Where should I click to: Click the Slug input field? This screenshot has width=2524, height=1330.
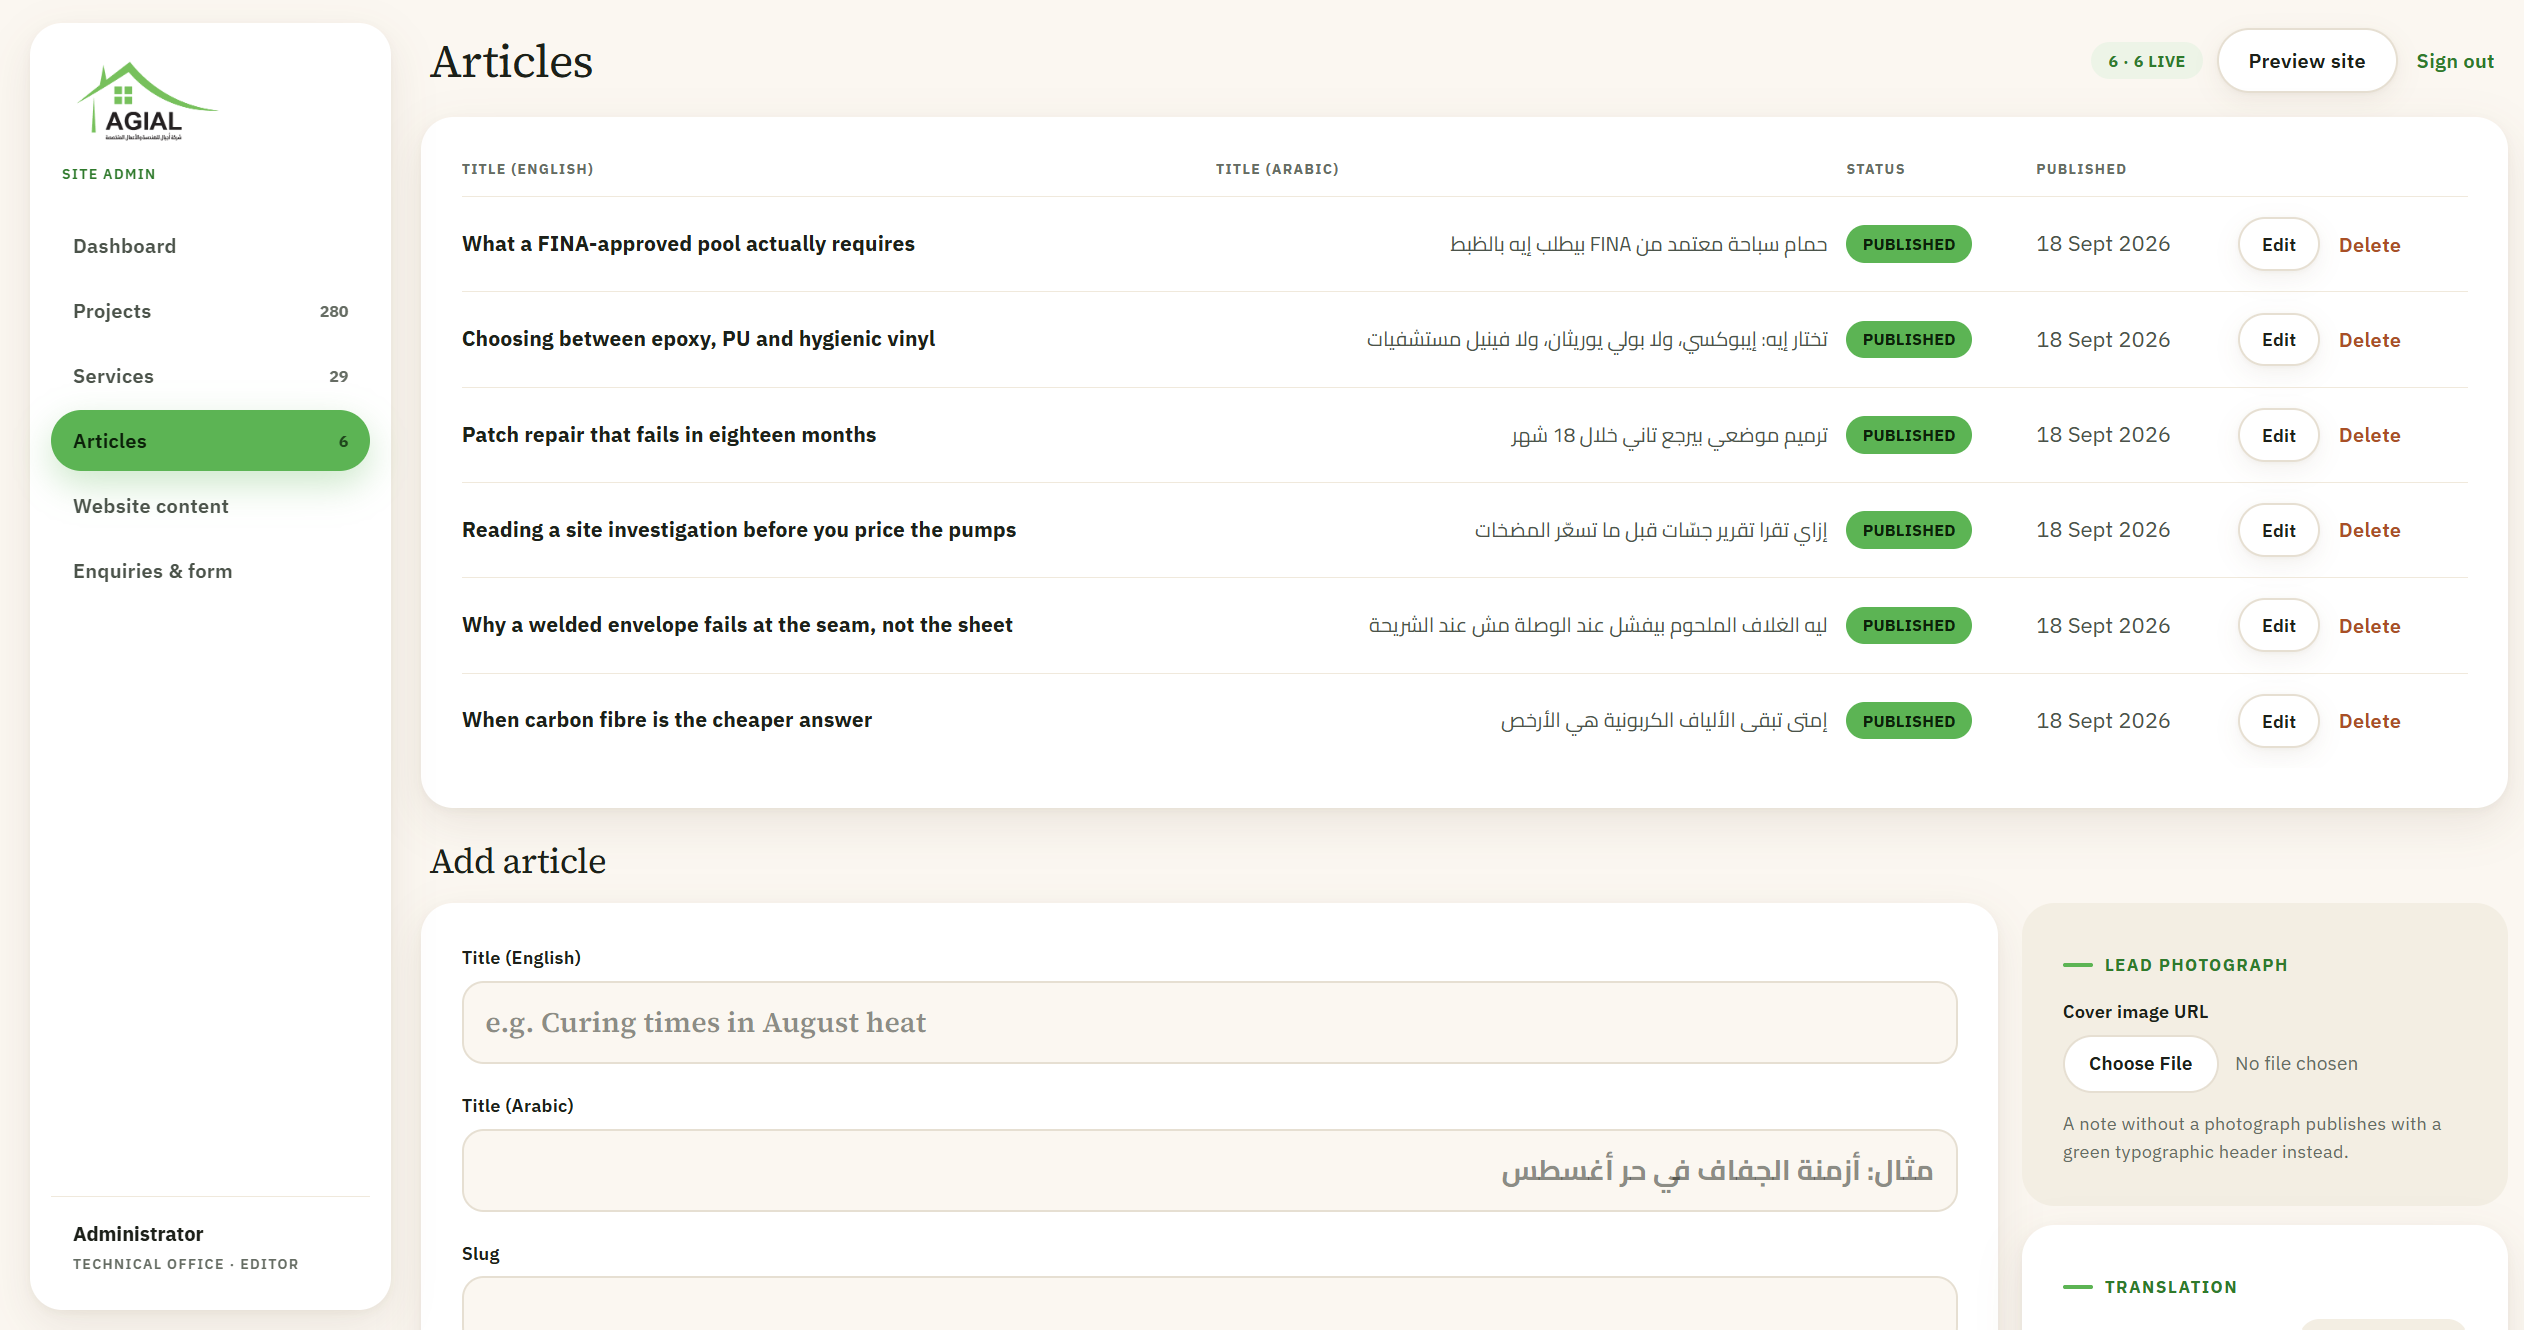pyautogui.click(x=1209, y=1304)
